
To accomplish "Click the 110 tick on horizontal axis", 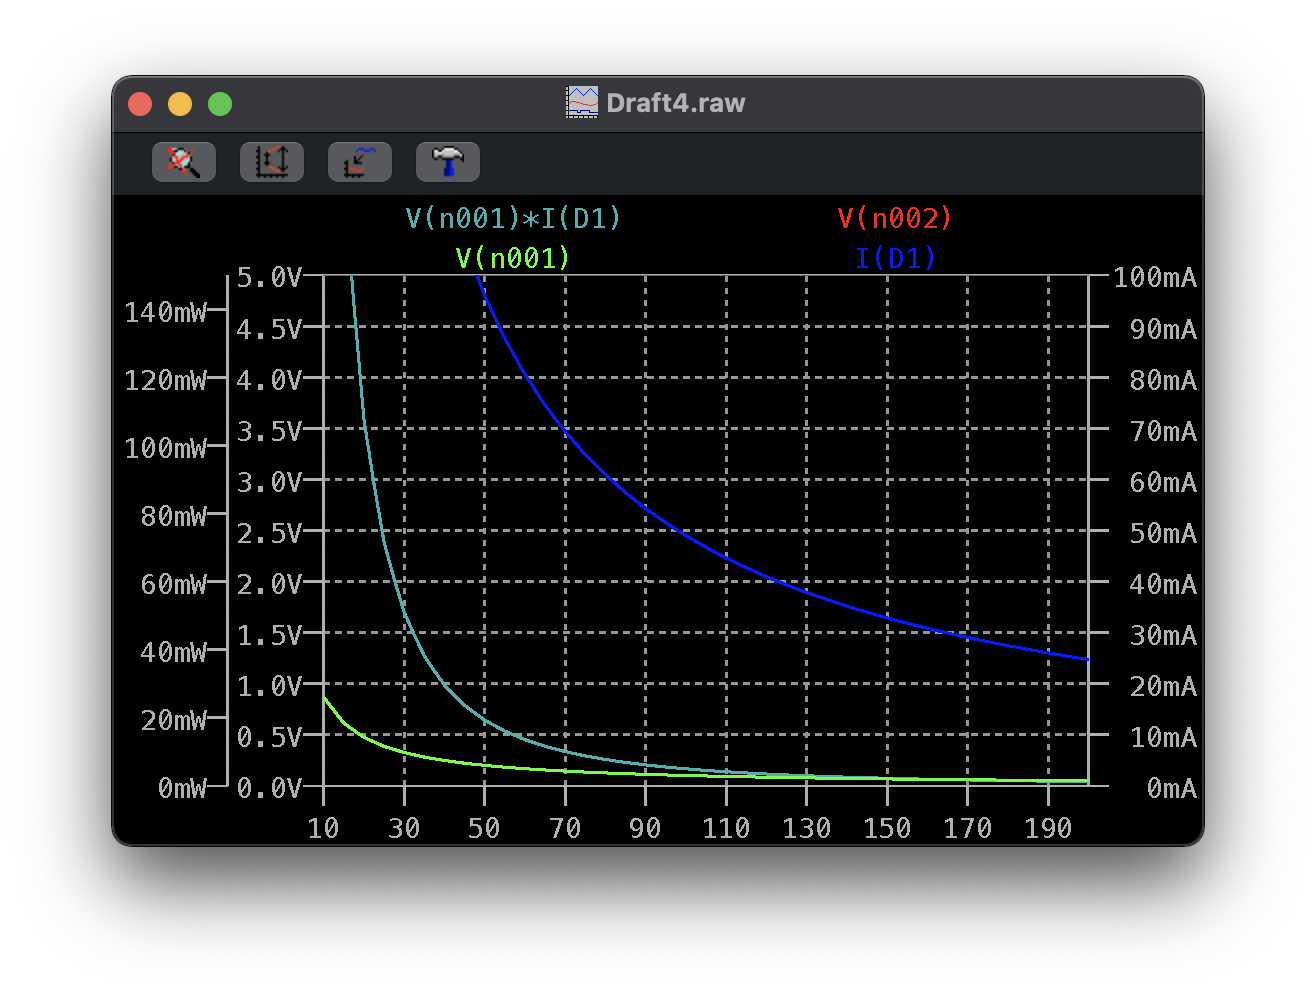I will (726, 828).
